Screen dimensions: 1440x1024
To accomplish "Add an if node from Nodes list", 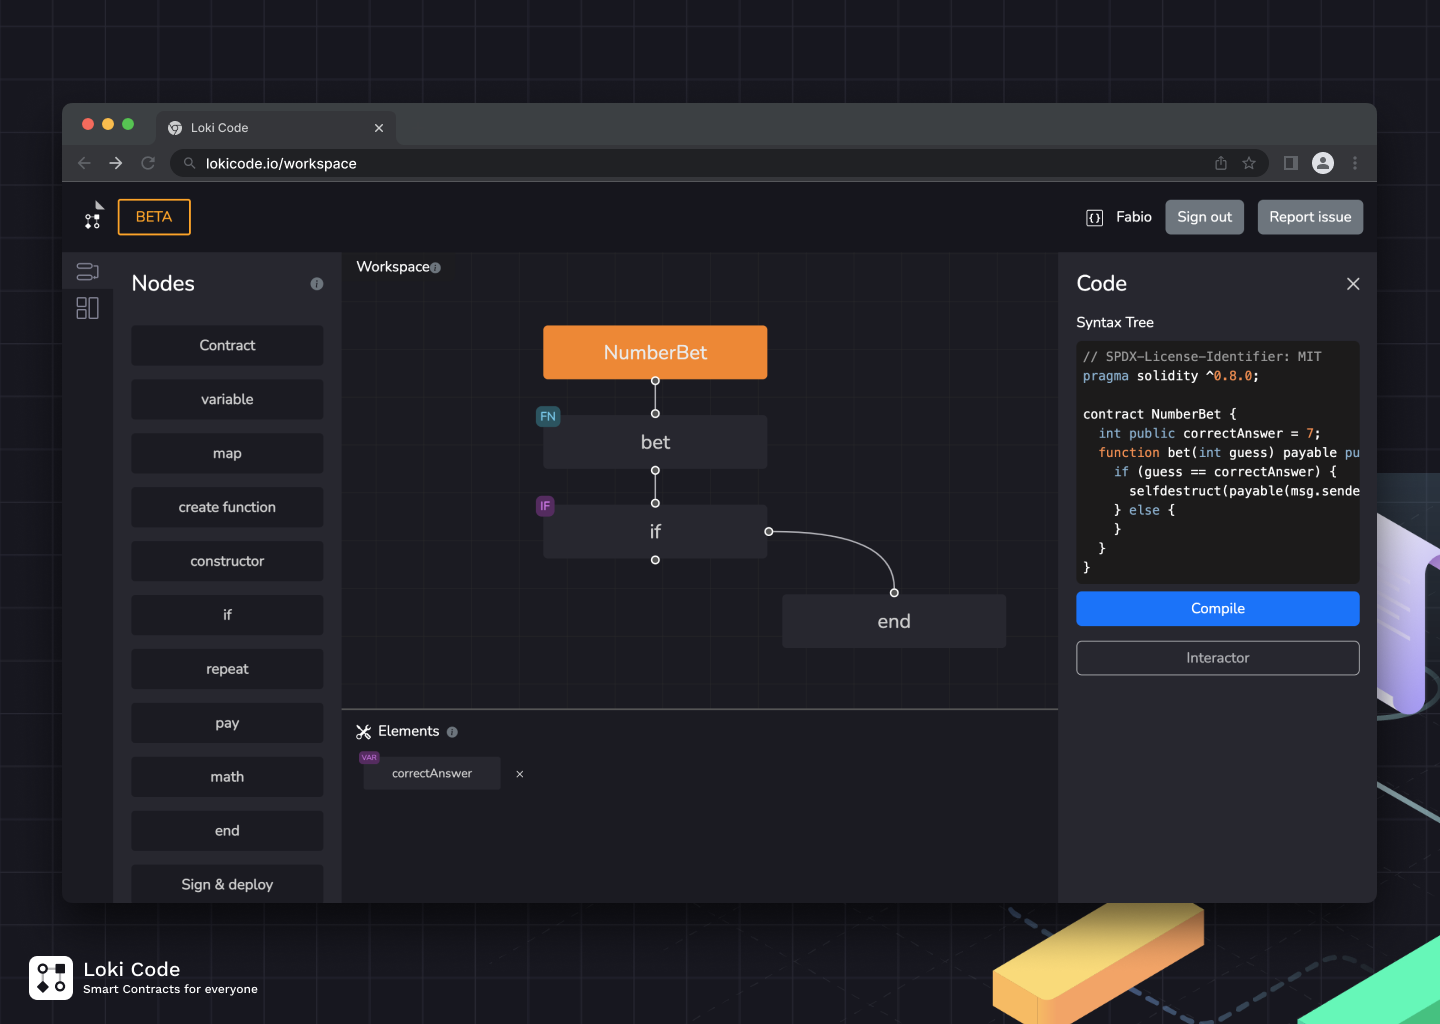I will tap(227, 615).
